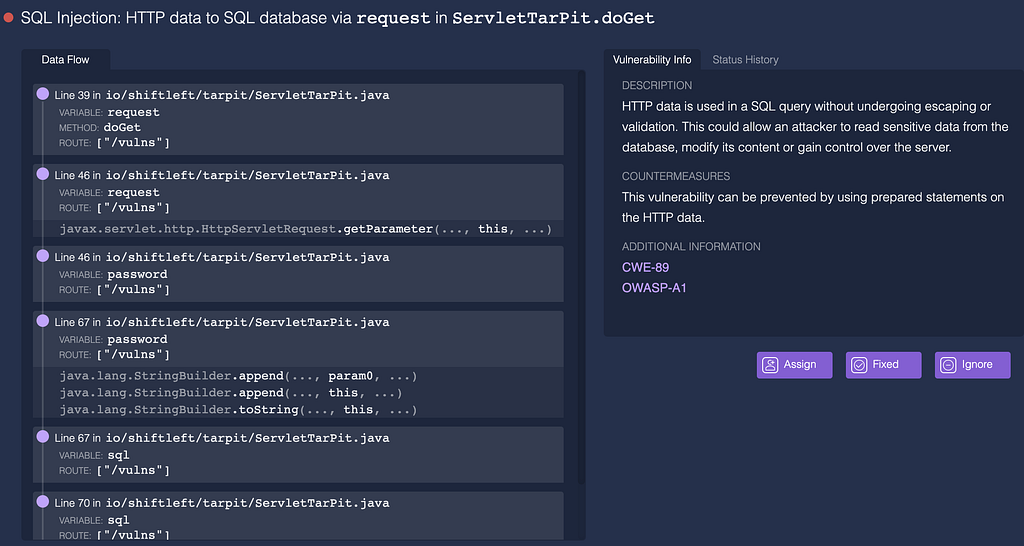This screenshot has width=1024, height=546.
Task: Select the Line 39 data flow node circle
Action: (x=43, y=94)
